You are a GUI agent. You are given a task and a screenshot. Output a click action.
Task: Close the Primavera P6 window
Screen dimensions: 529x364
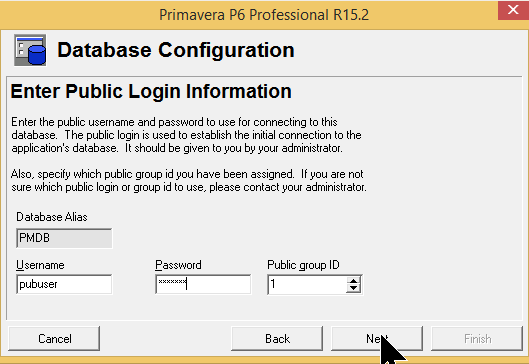click(513, 10)
